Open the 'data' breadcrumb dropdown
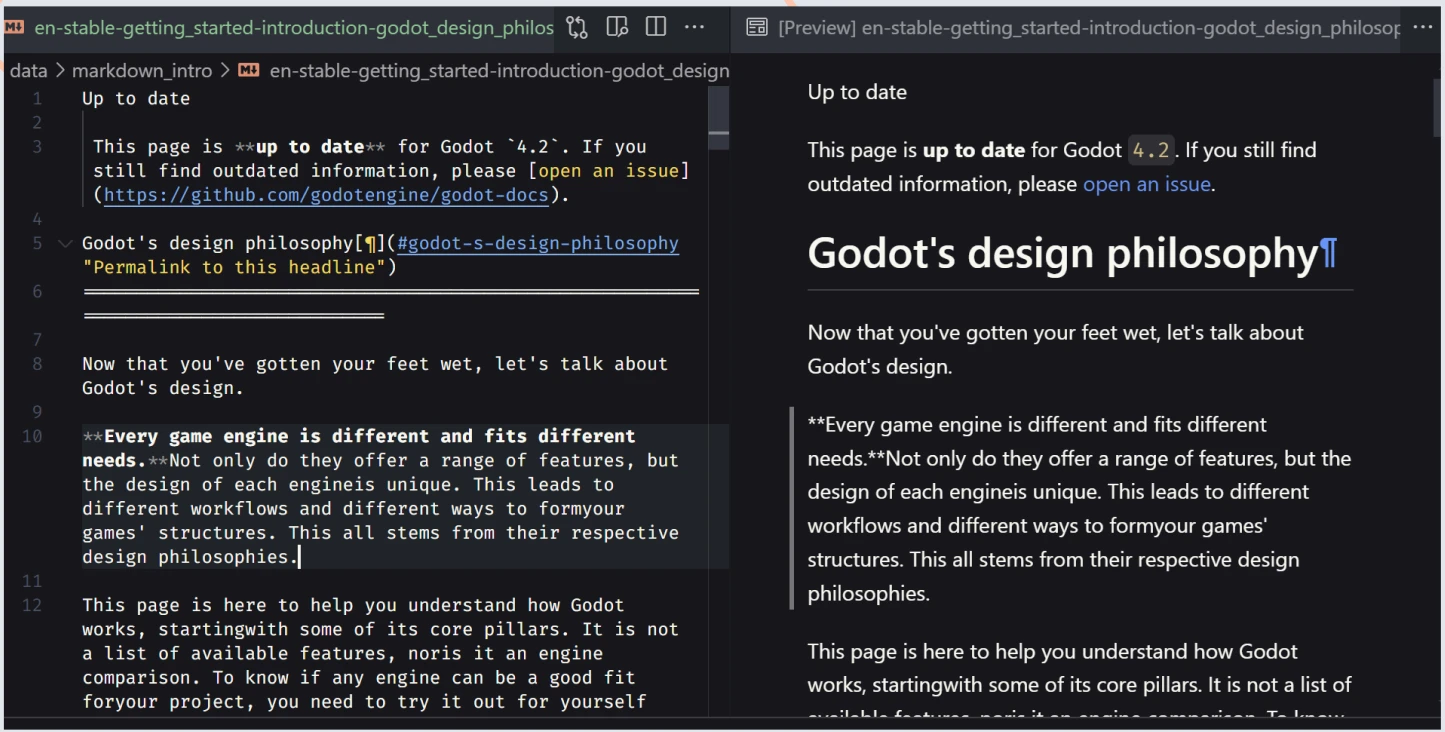This screenshot has width=1445, height=732. (x=28, y=70)
